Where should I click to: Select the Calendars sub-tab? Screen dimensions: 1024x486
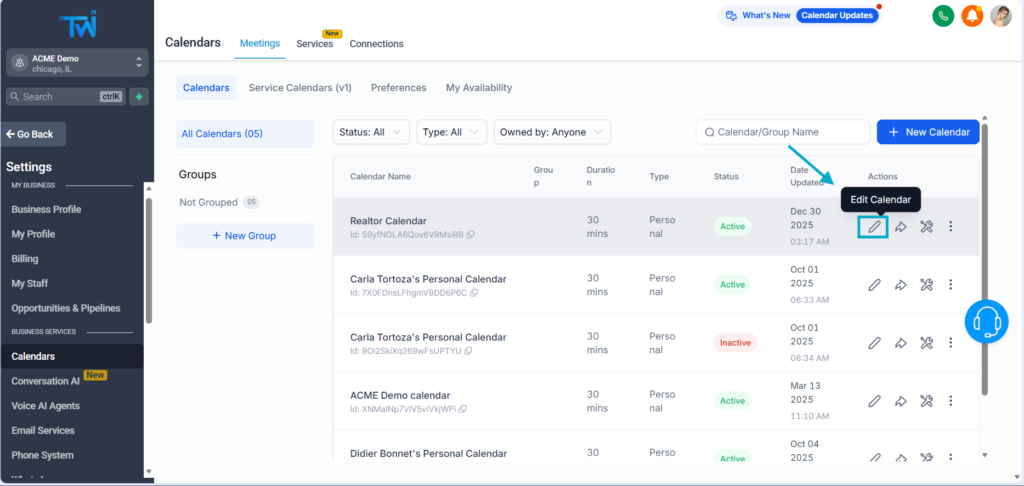[206, 88]
